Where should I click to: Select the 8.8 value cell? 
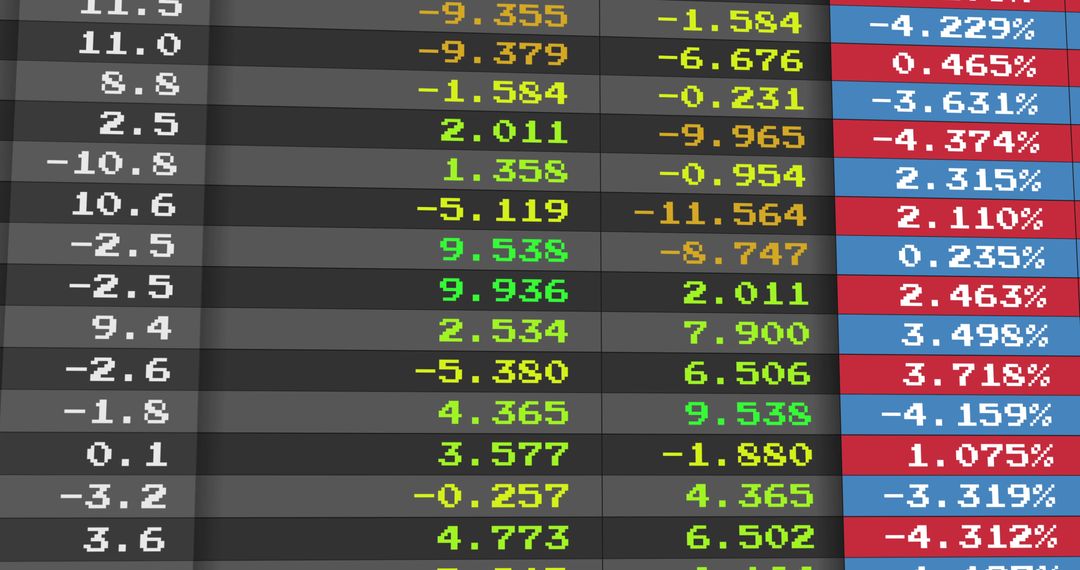141,84
